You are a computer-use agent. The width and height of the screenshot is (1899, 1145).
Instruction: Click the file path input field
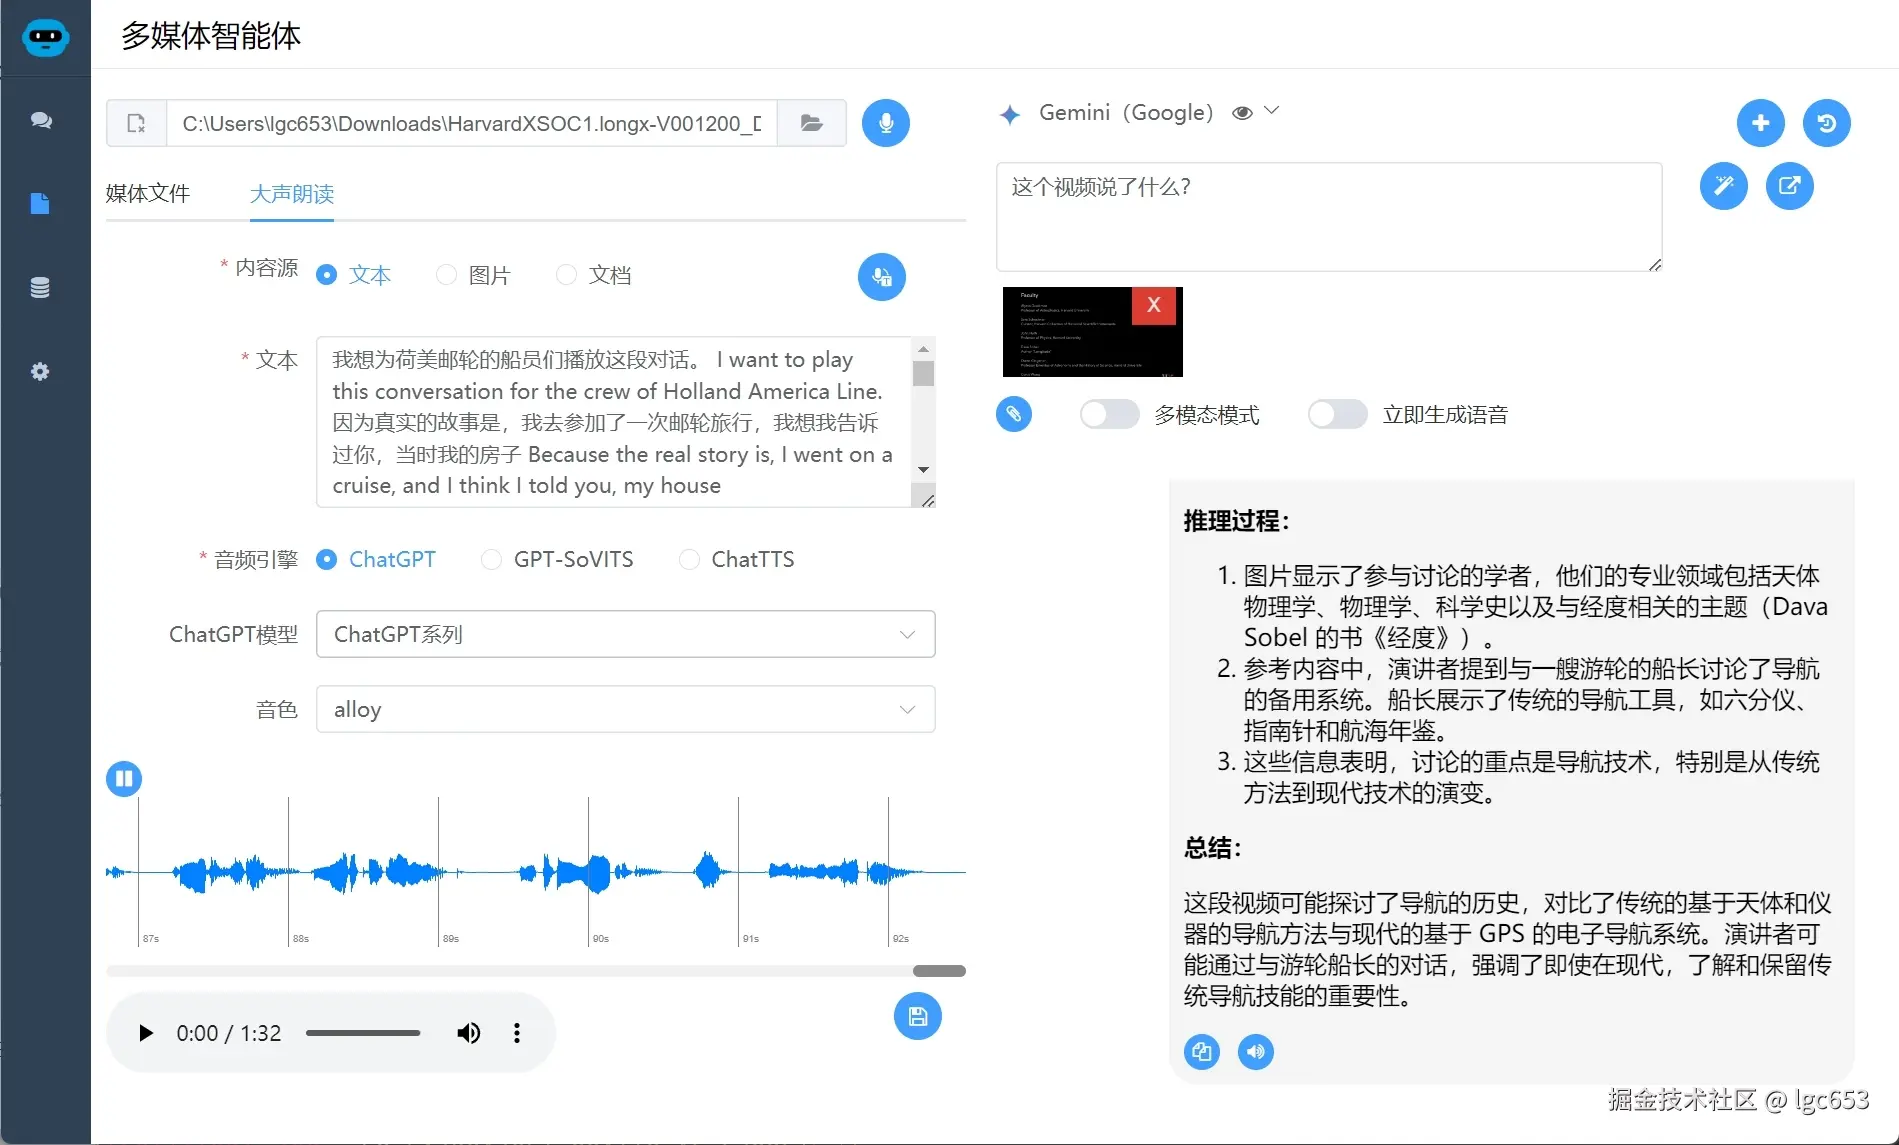point(472,123)
